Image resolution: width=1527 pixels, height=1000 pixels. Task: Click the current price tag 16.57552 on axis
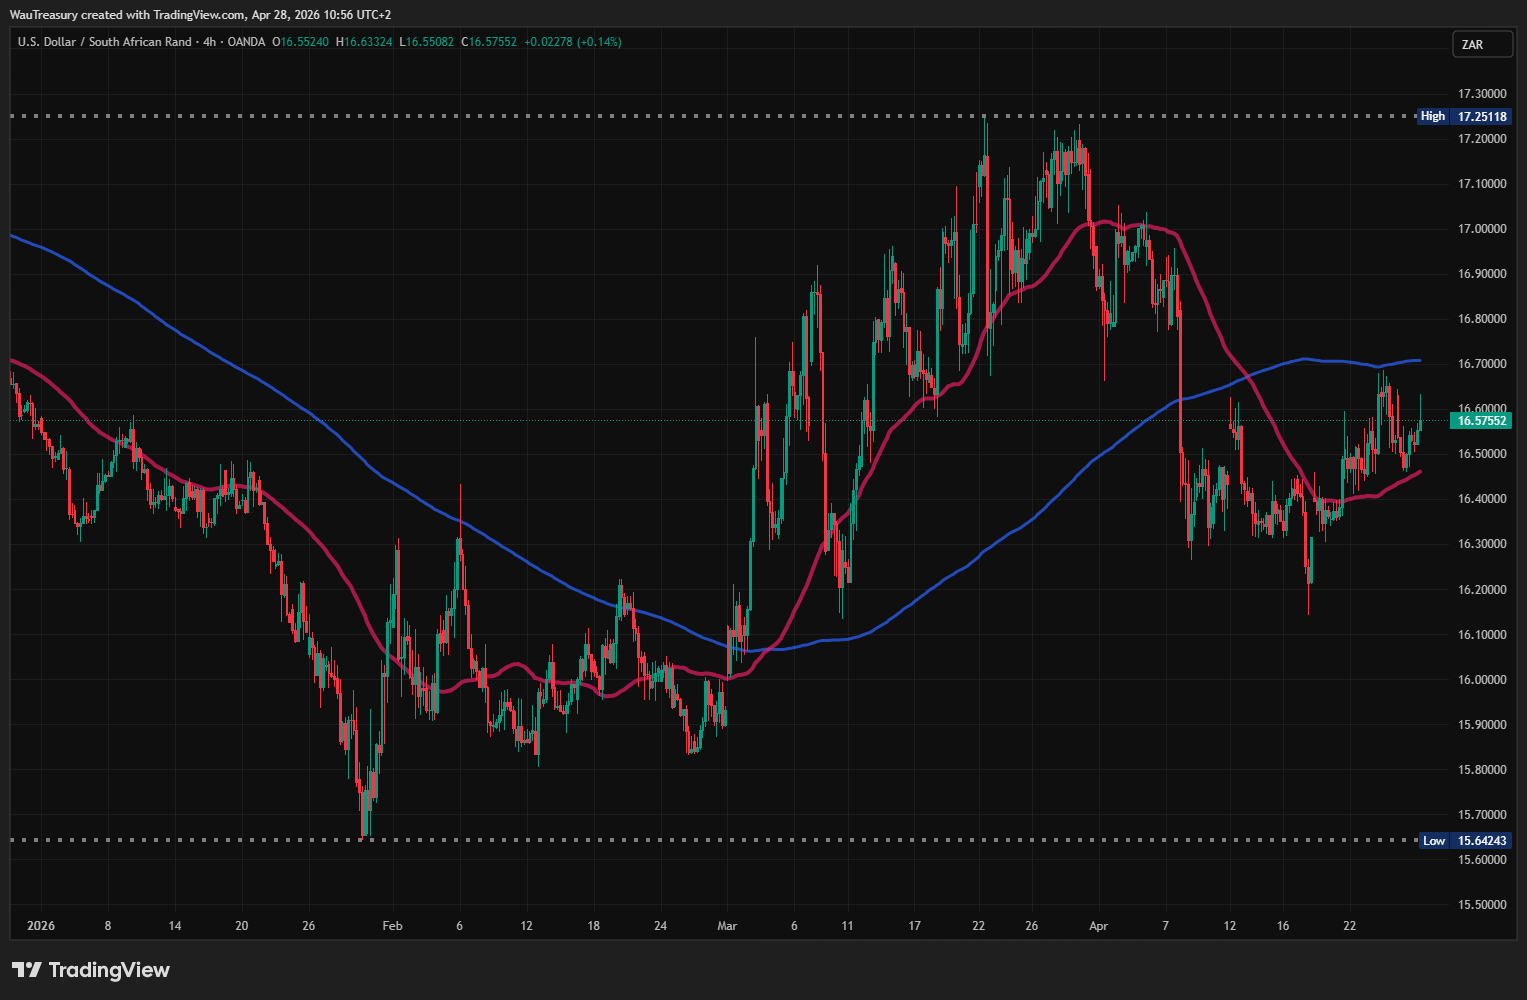[x=1482, y=421]
